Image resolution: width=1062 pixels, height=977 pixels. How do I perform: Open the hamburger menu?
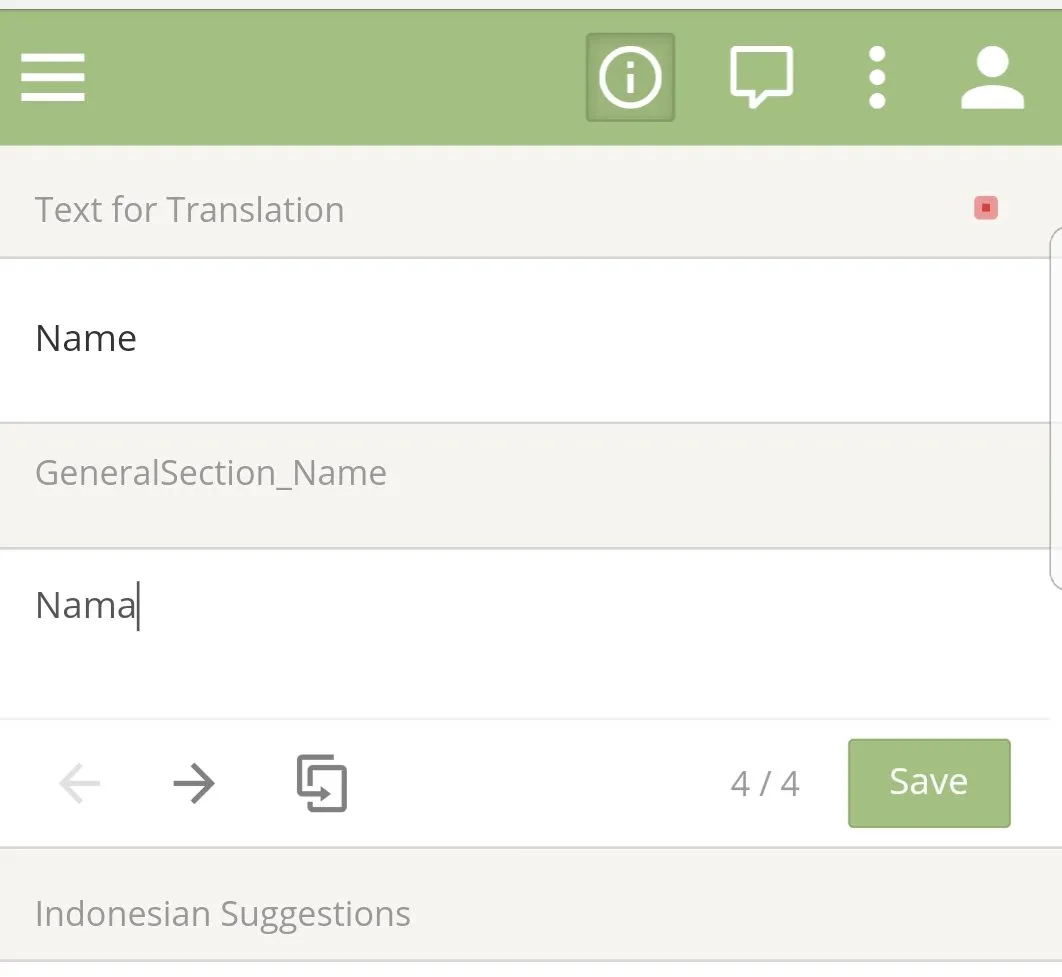pos(53,77)
